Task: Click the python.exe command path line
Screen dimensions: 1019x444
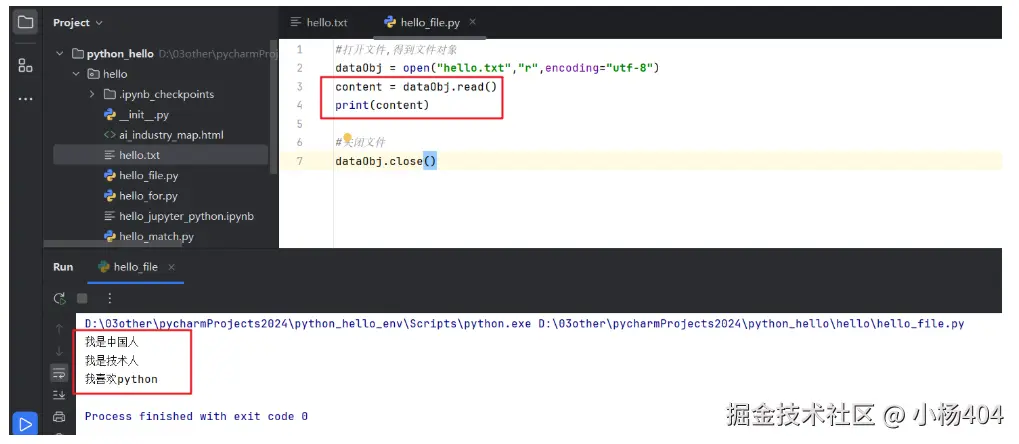Action: pyautogui.click(x=524, y=323)
